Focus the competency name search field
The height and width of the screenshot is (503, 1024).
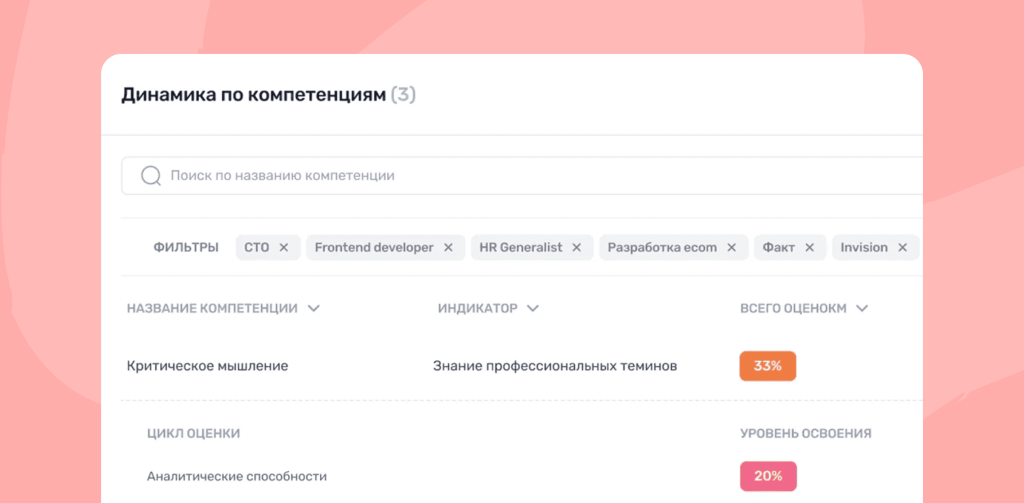(x=522, y=176)
